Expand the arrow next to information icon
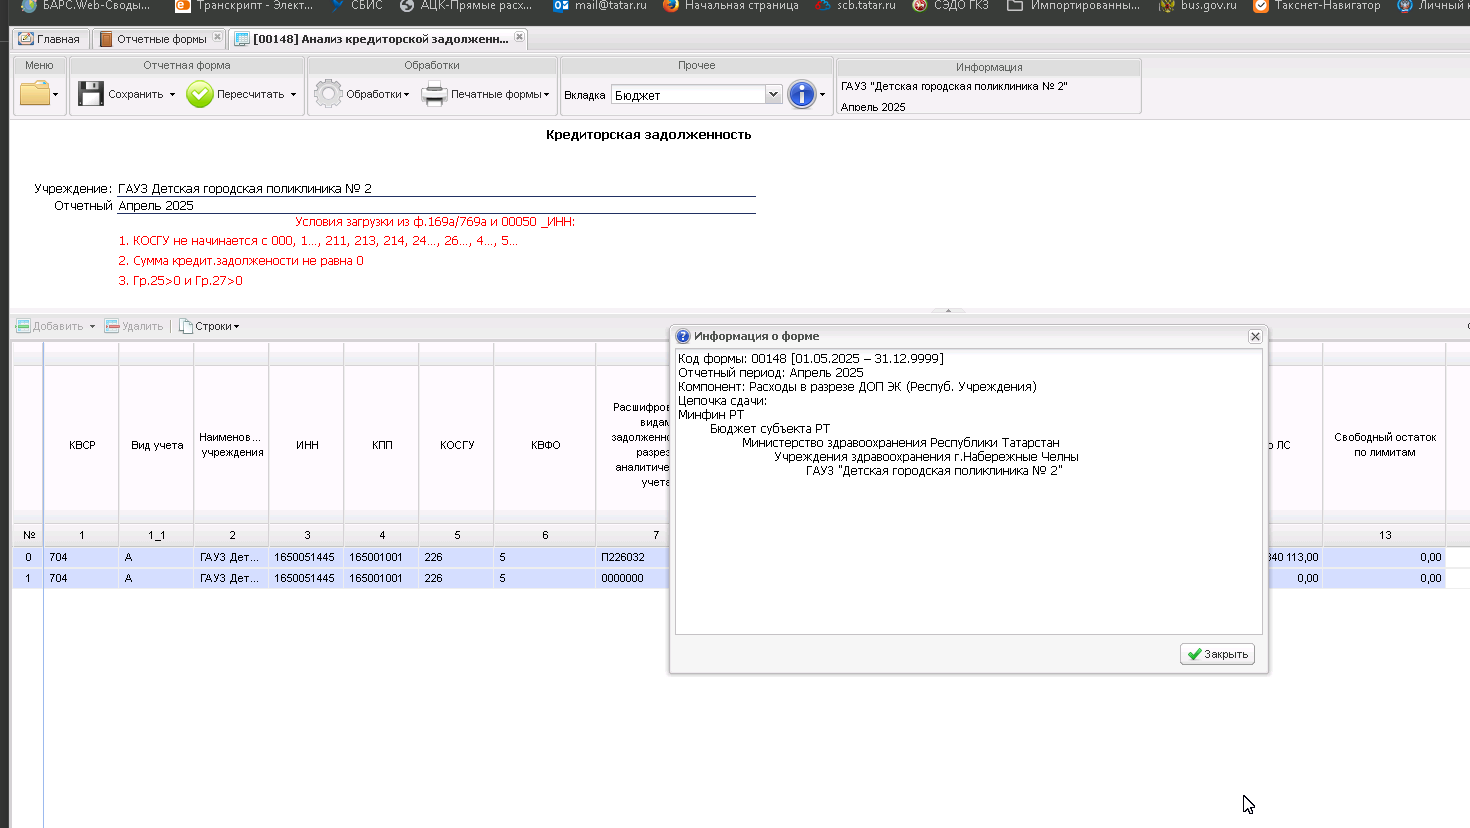The image size is (1470, 828). point(822,95)
